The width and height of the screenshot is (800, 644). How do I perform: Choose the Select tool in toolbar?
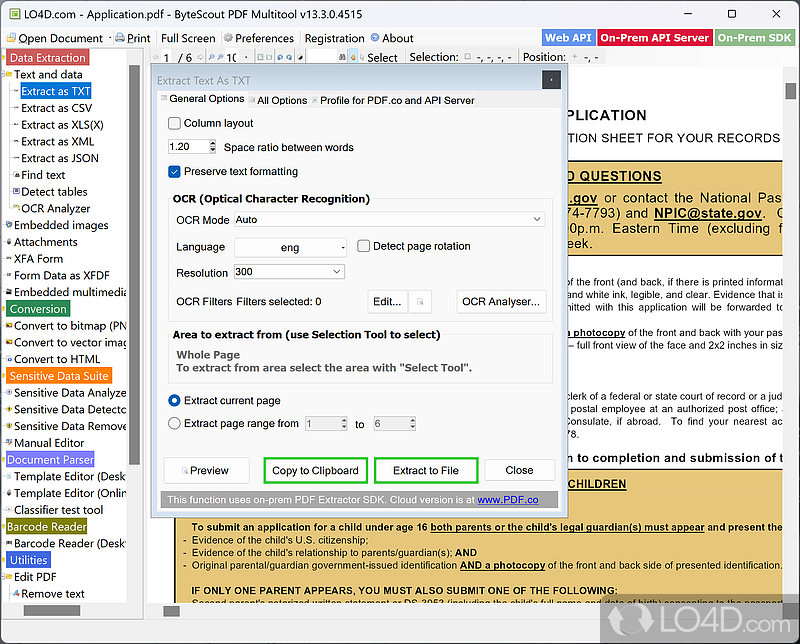[378, 58]
